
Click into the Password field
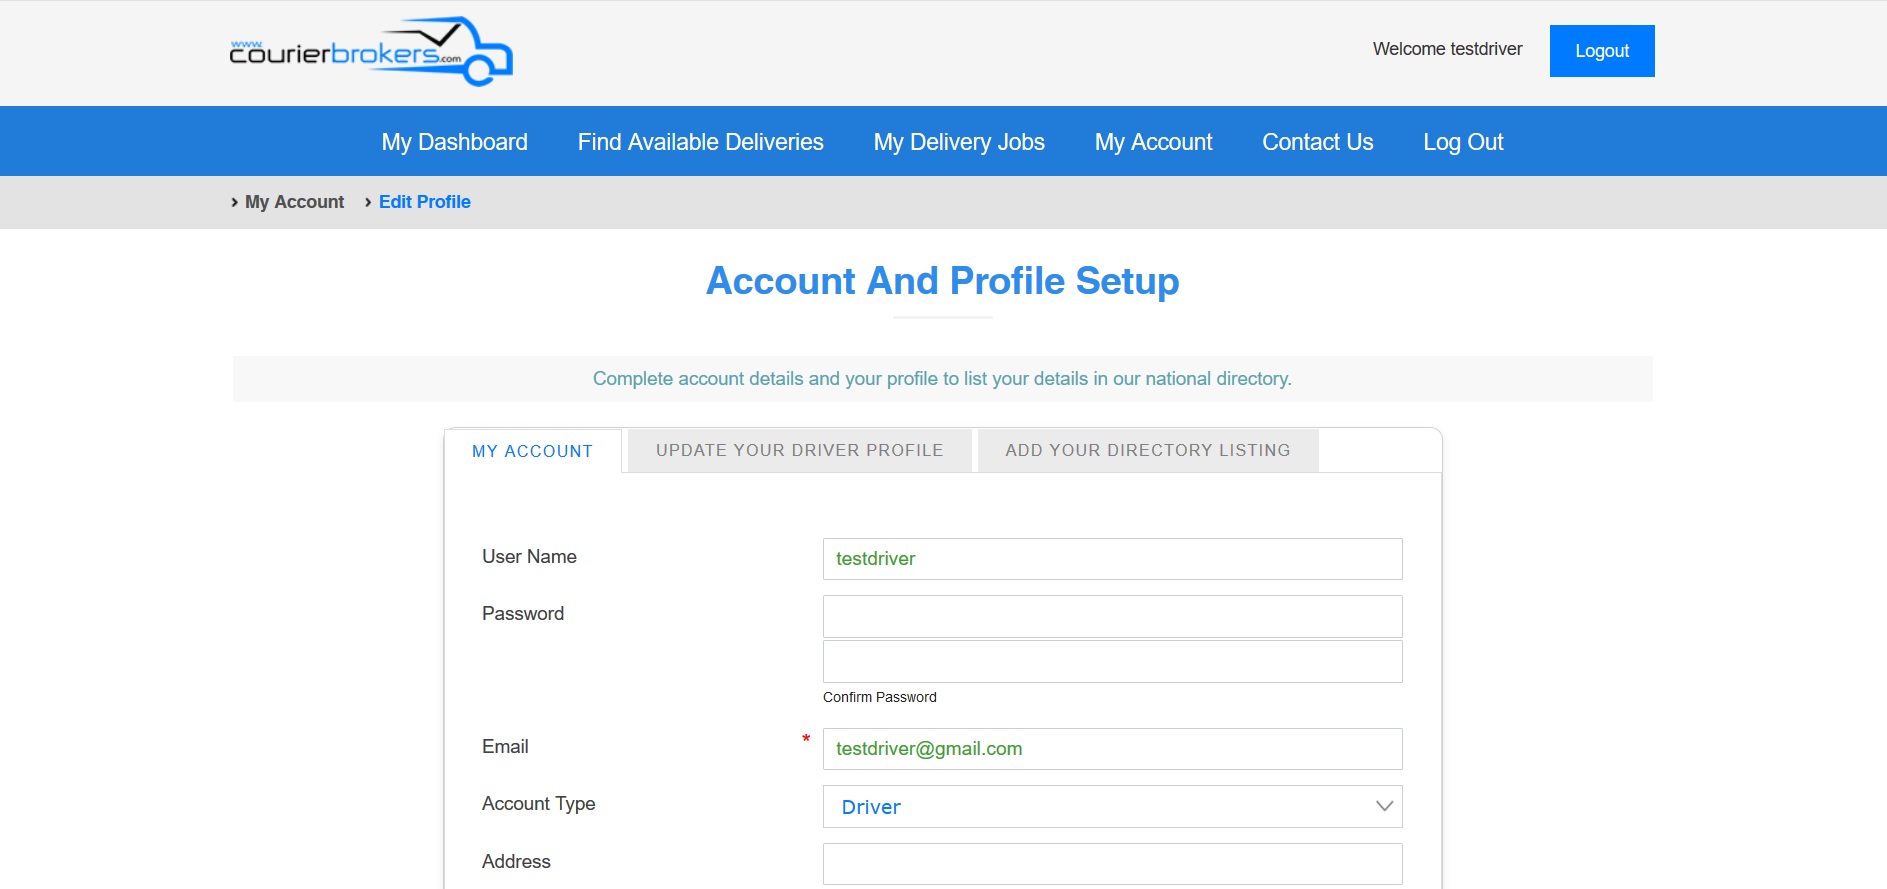1111,617
